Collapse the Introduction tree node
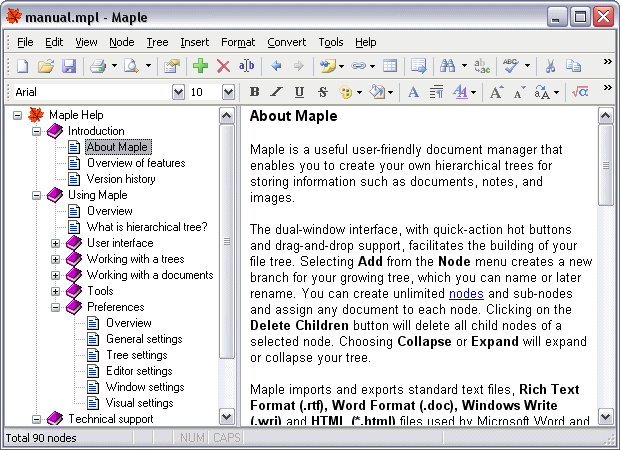 [x=36, y=131]
